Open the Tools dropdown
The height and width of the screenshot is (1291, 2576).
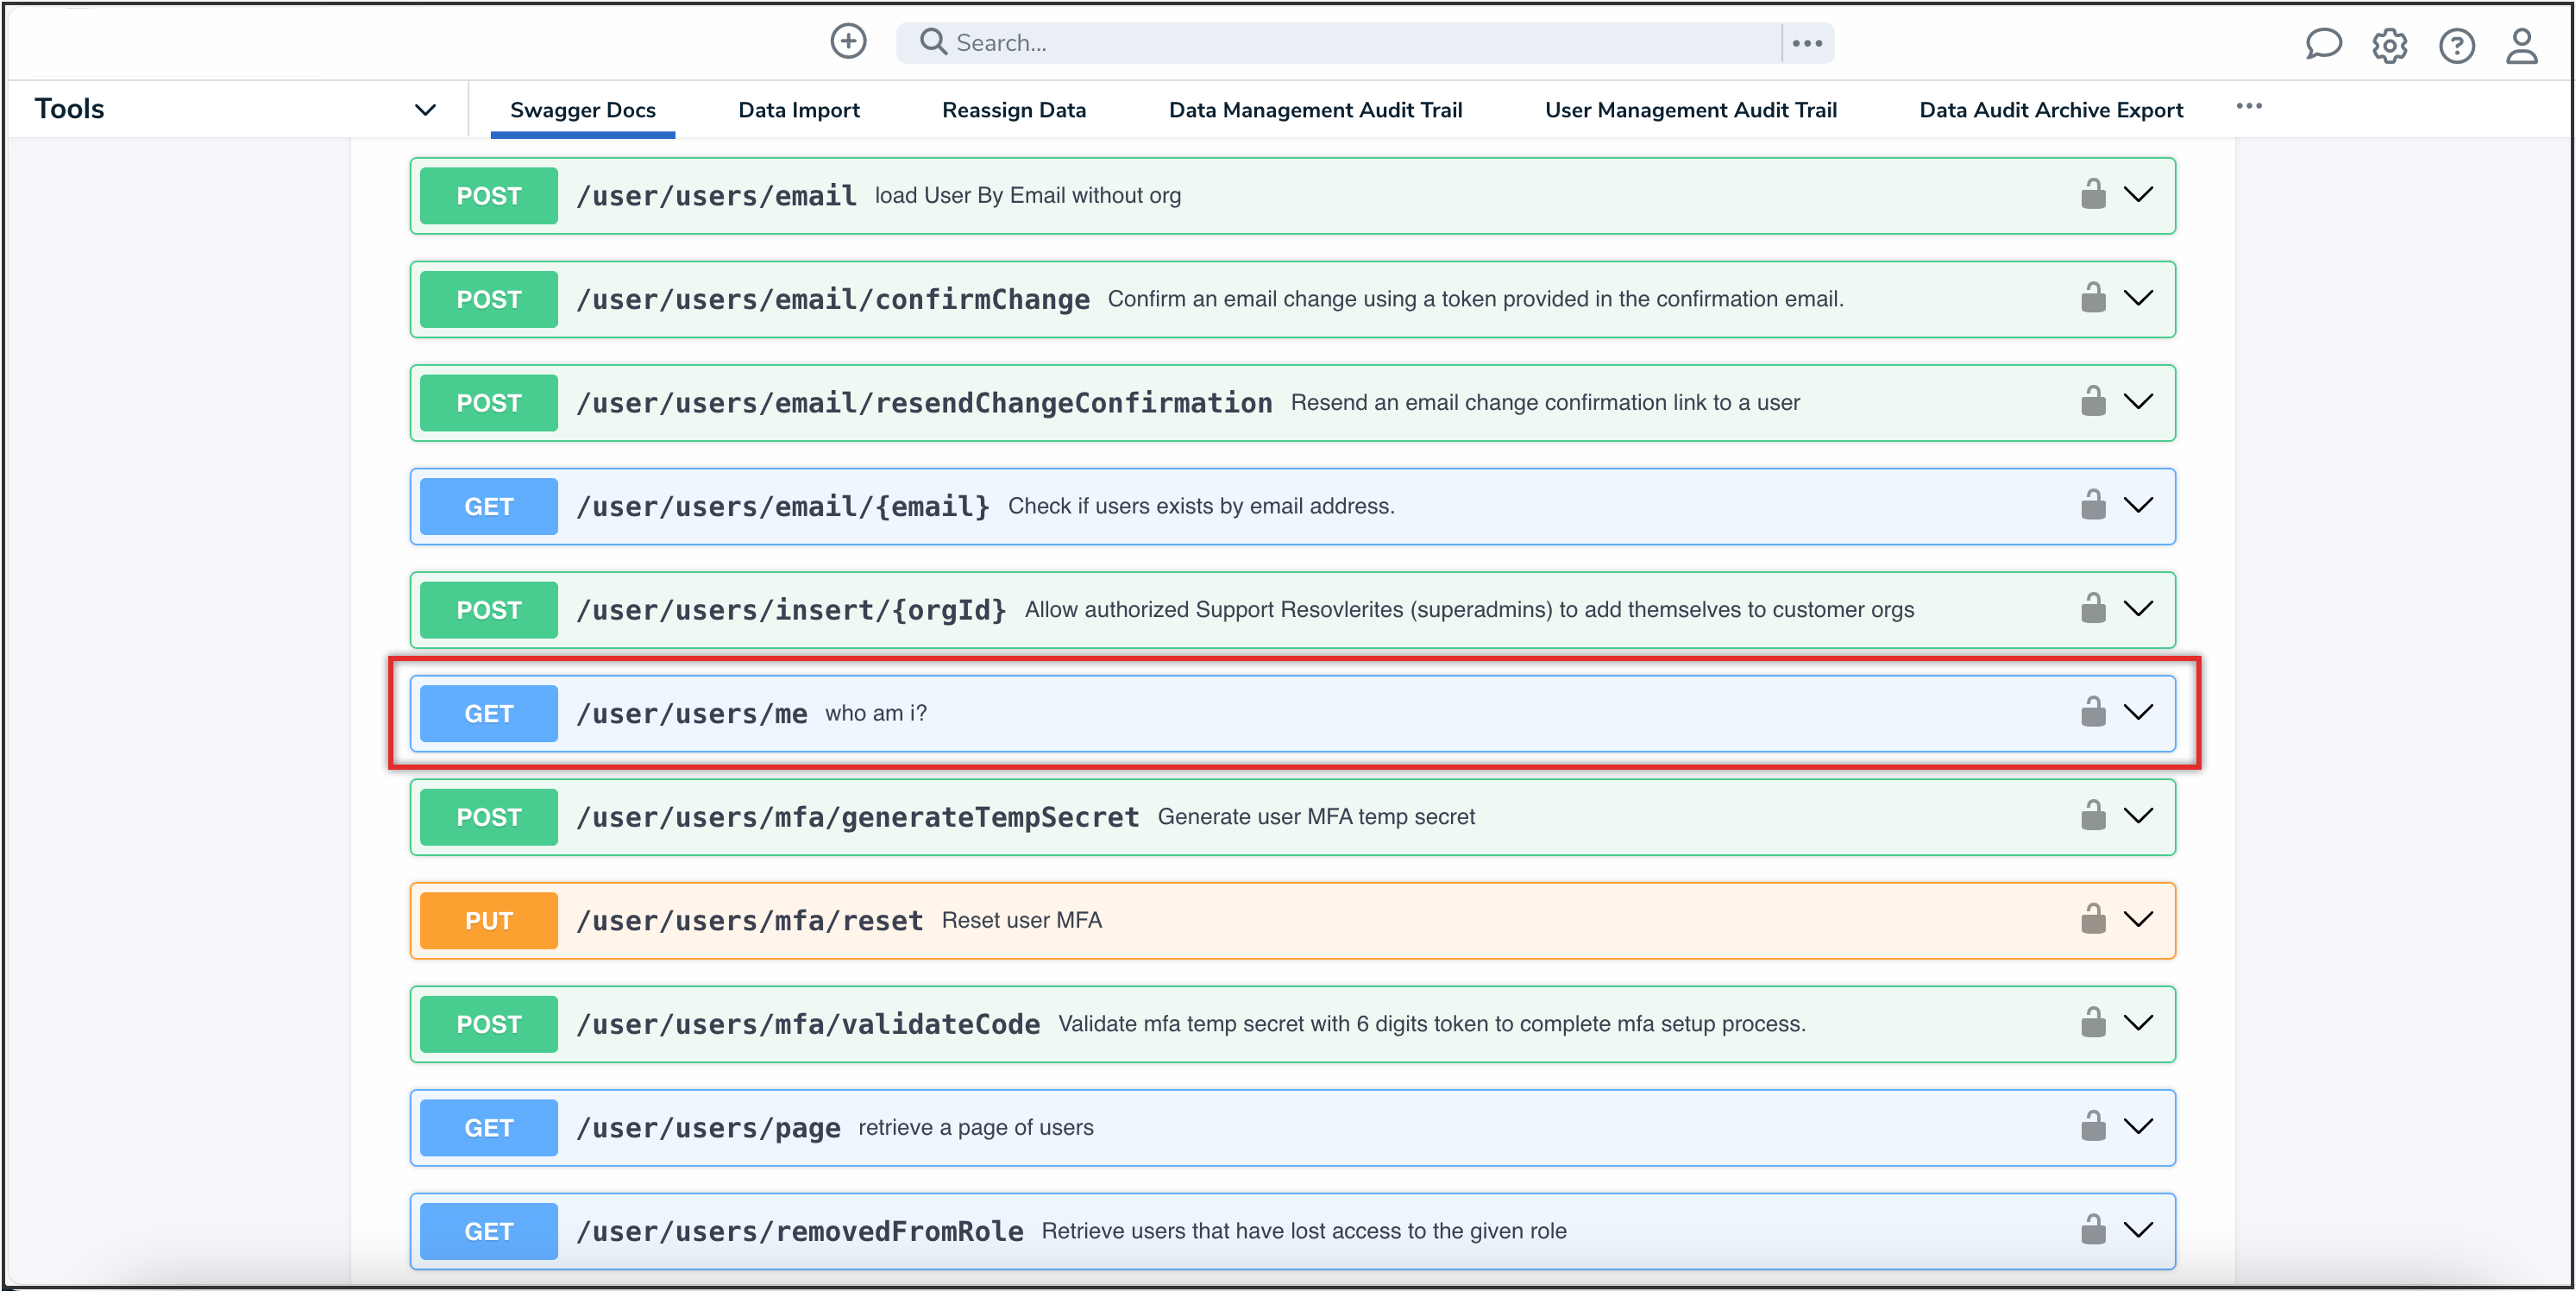pyautogui.click(x=424, y=110)
